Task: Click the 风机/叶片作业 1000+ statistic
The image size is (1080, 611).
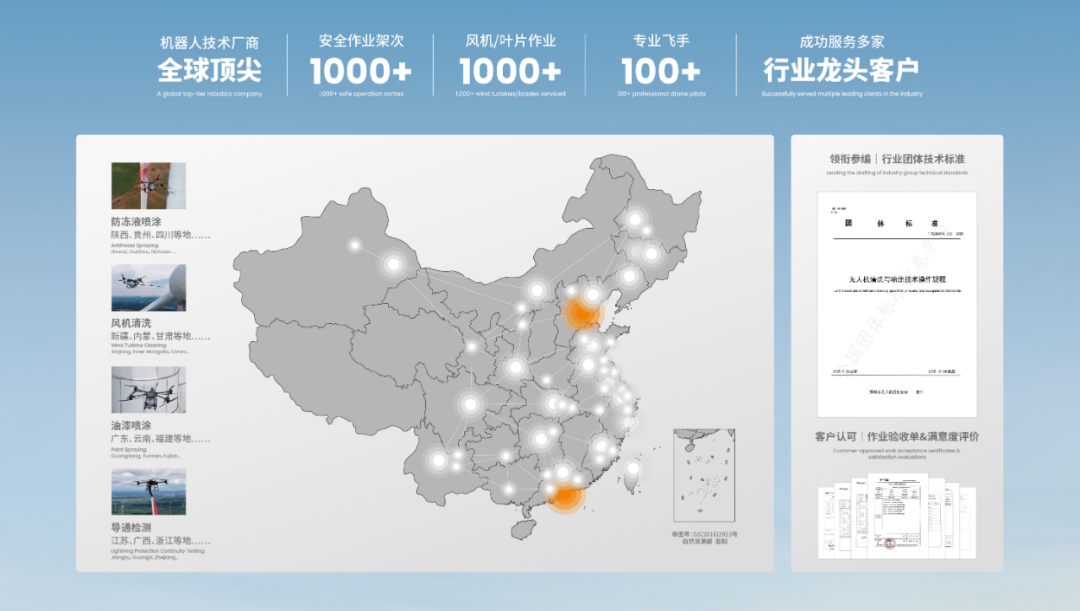Action: click(x=510, y=71)
